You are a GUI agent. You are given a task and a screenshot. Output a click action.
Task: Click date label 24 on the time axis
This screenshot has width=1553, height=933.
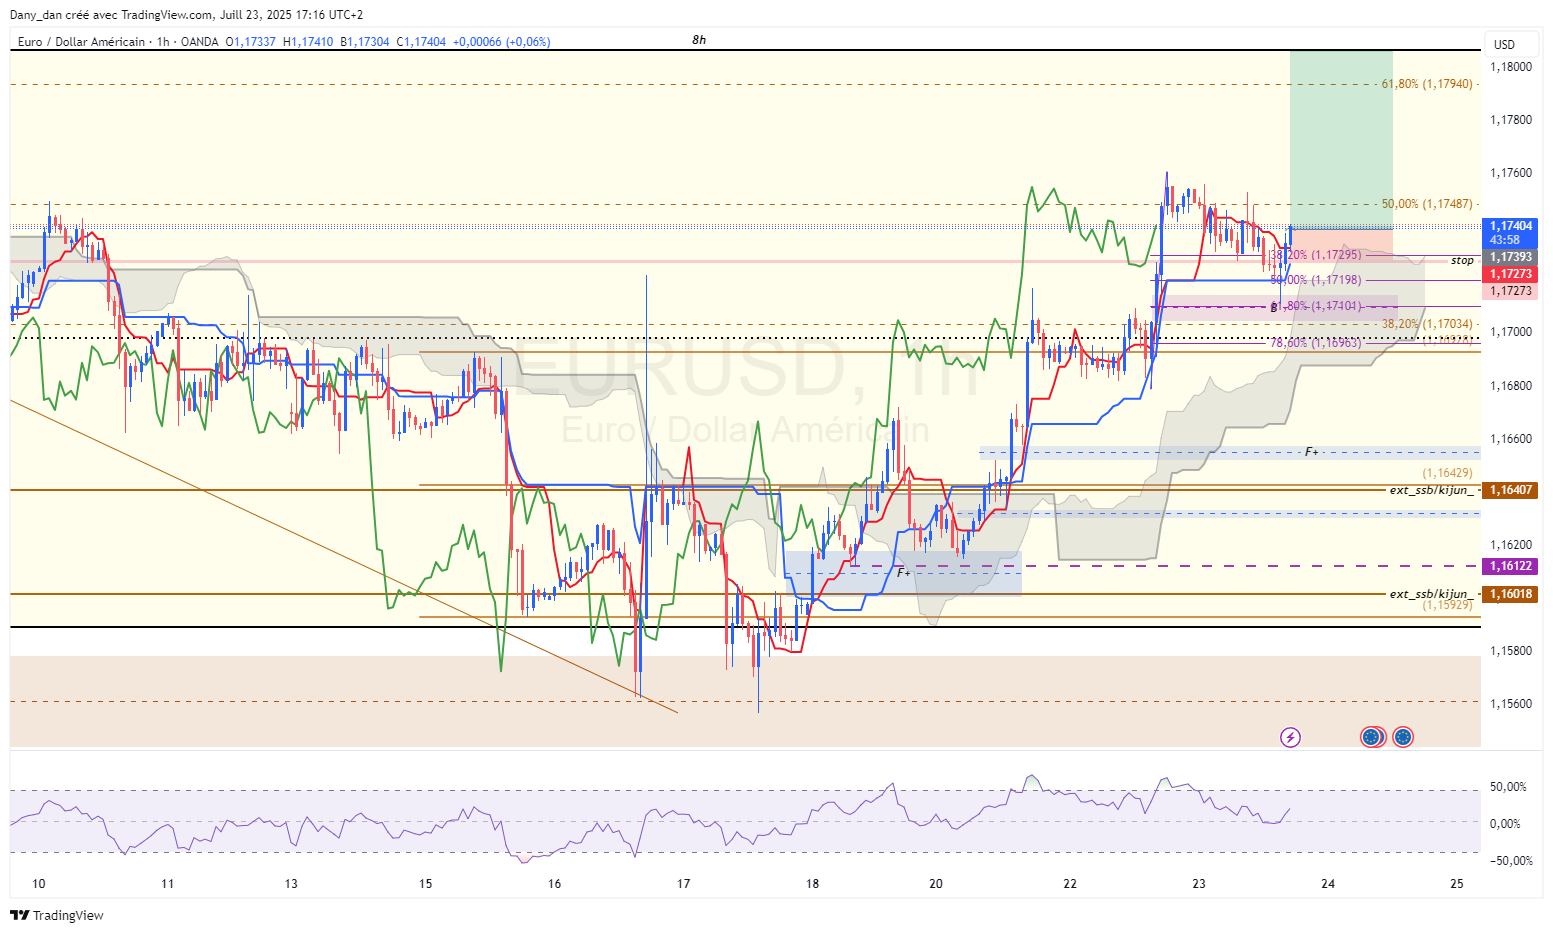pos(1328,884)
